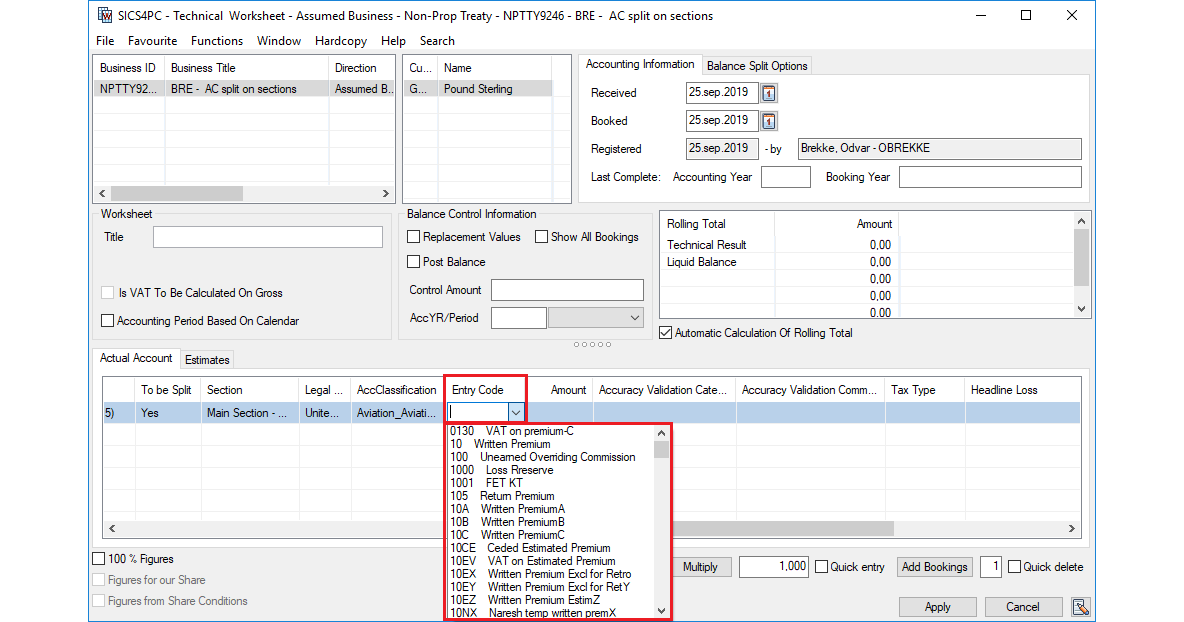1184x622 pixels.
Task: Toggle Automatic Calculation Of Rolling Total
Action: [666, 333]
